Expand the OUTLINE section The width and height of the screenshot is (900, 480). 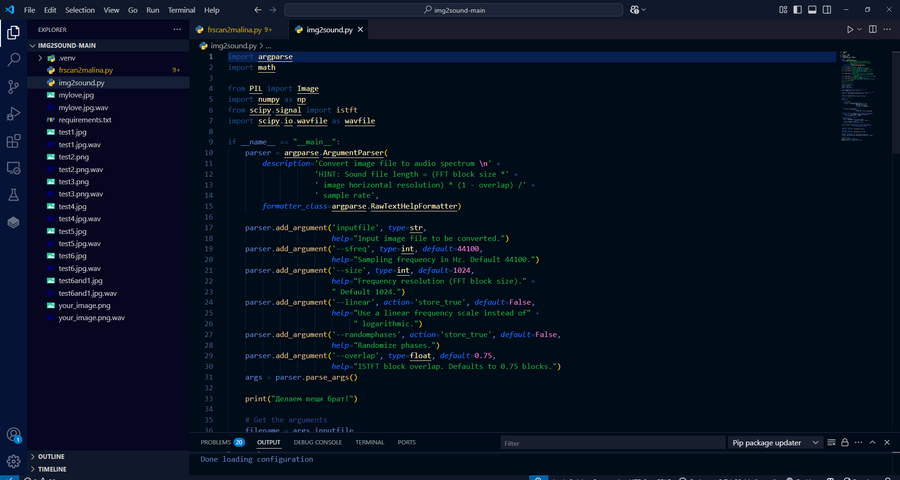[51, 456]
